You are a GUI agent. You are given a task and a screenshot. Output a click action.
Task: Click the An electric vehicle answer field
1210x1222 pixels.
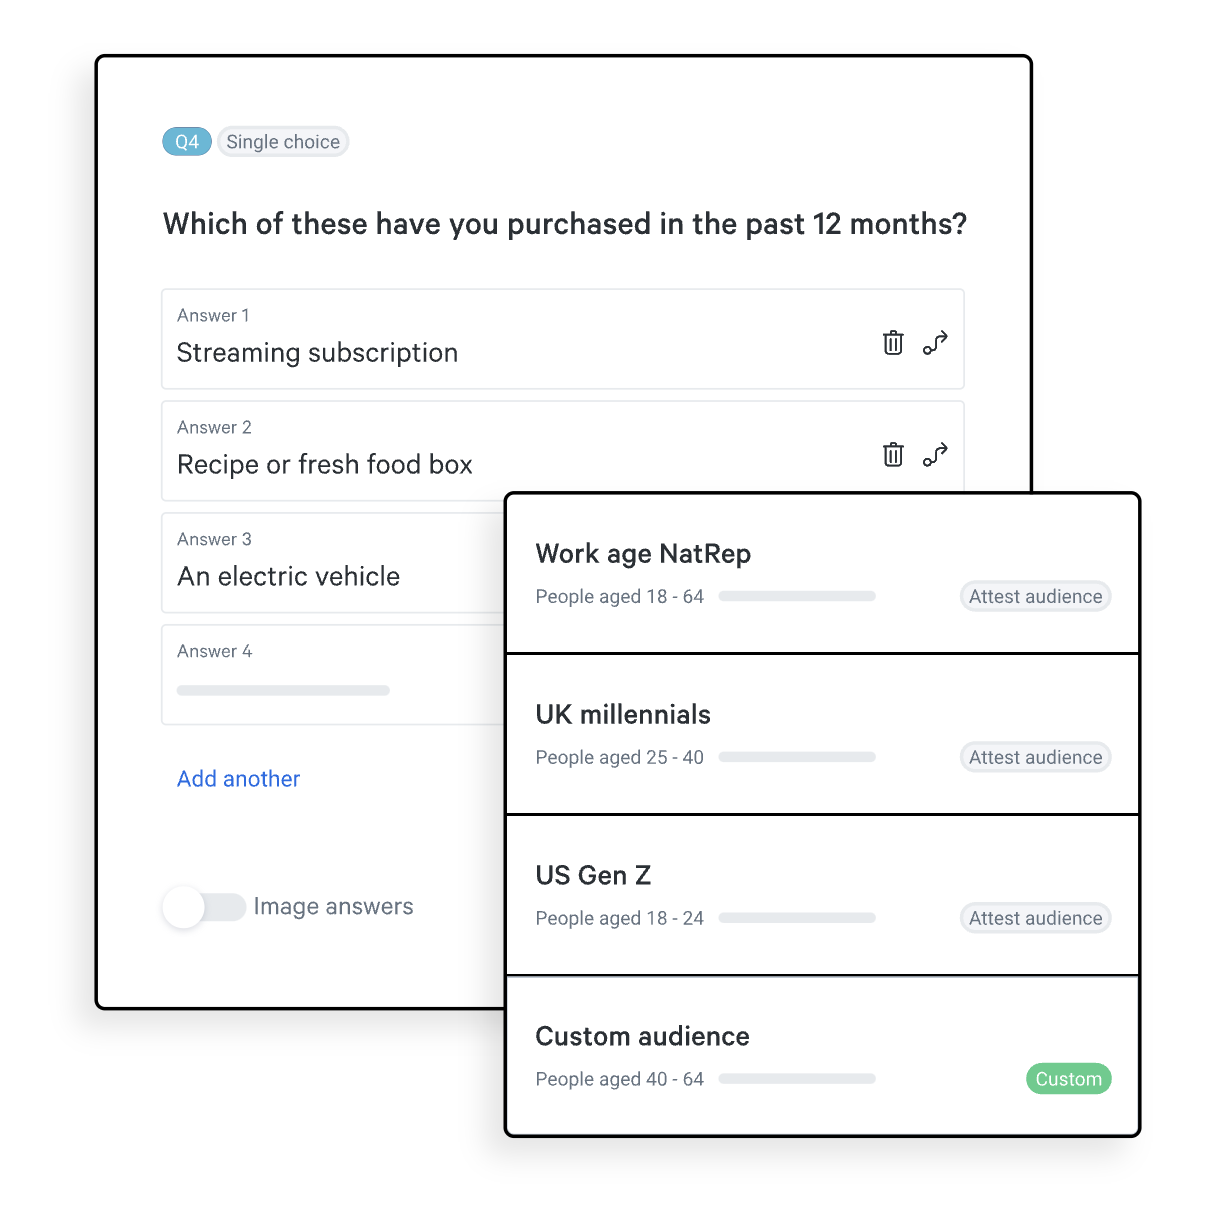click(330, 575)
